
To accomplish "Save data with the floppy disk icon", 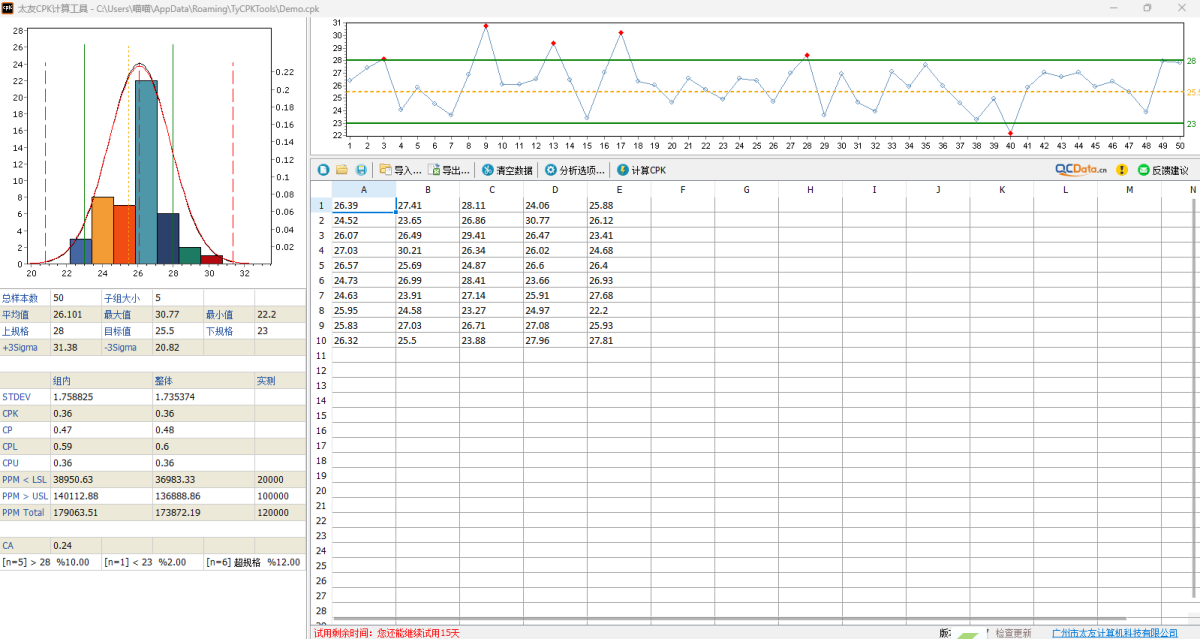I will coord(361,170).
